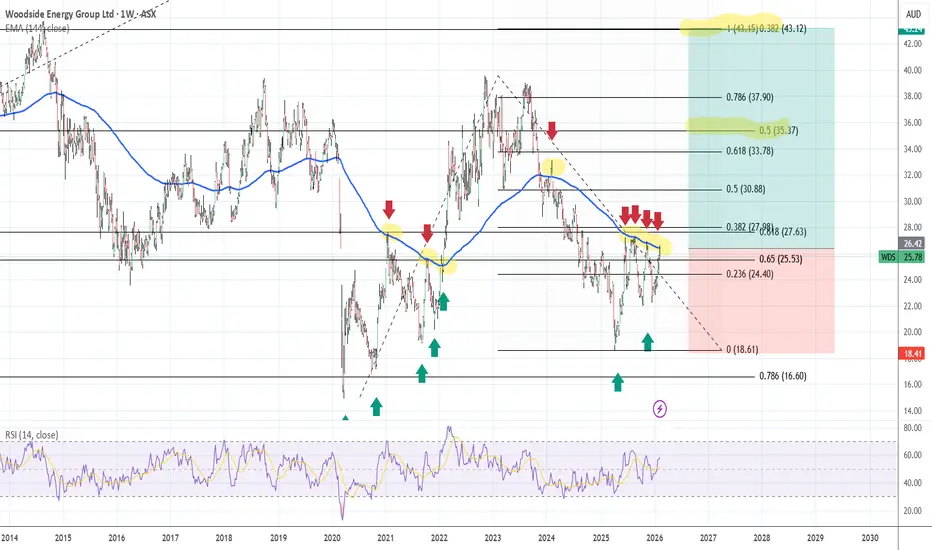Click 80.00 on the RSI axis
The width and height of the screenshot is (932, 550).
(x=913, y=428)
